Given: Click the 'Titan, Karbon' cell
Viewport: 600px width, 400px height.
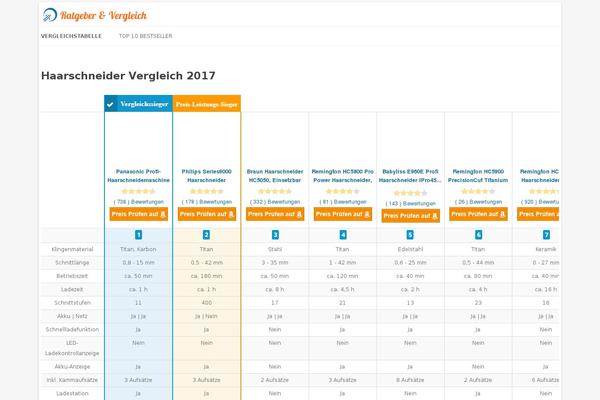Looking at the screenshot, I should 138,249.
